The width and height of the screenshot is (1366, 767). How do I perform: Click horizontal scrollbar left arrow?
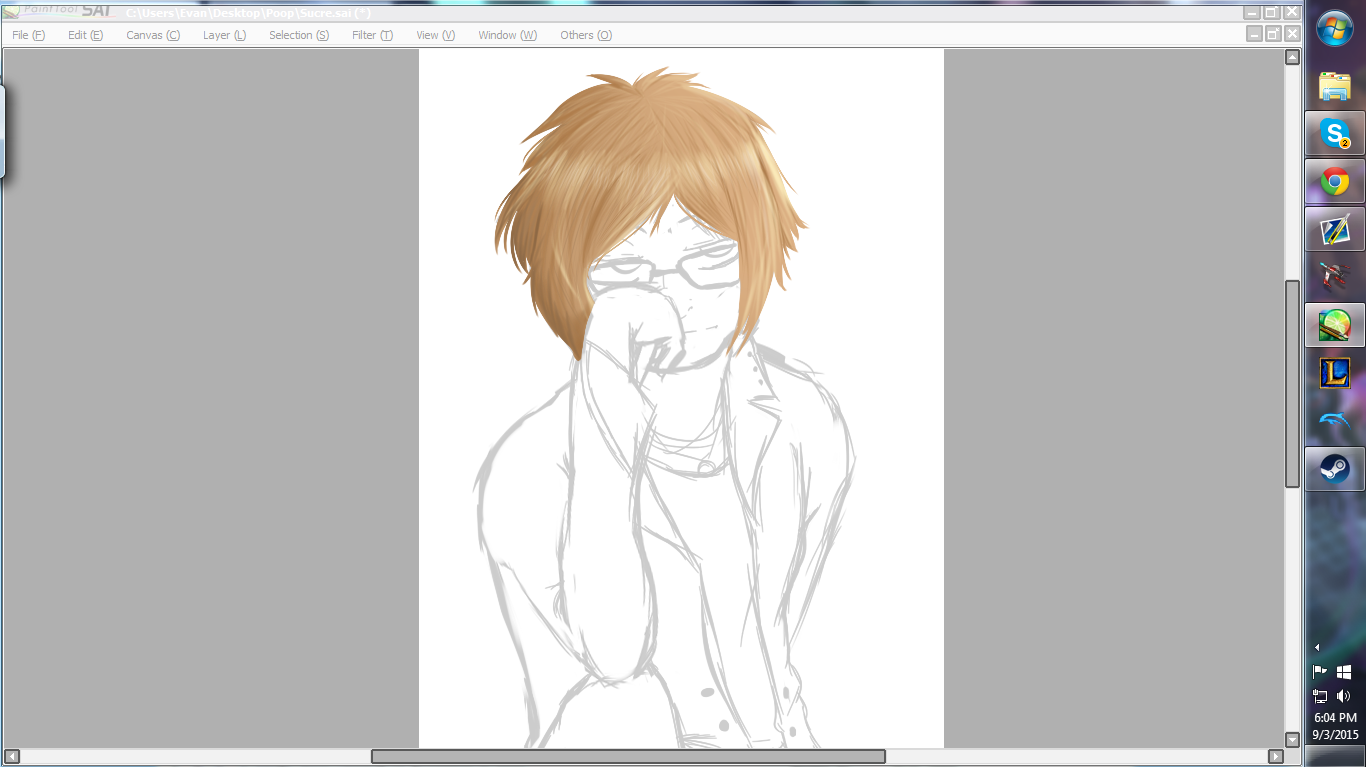11,756
